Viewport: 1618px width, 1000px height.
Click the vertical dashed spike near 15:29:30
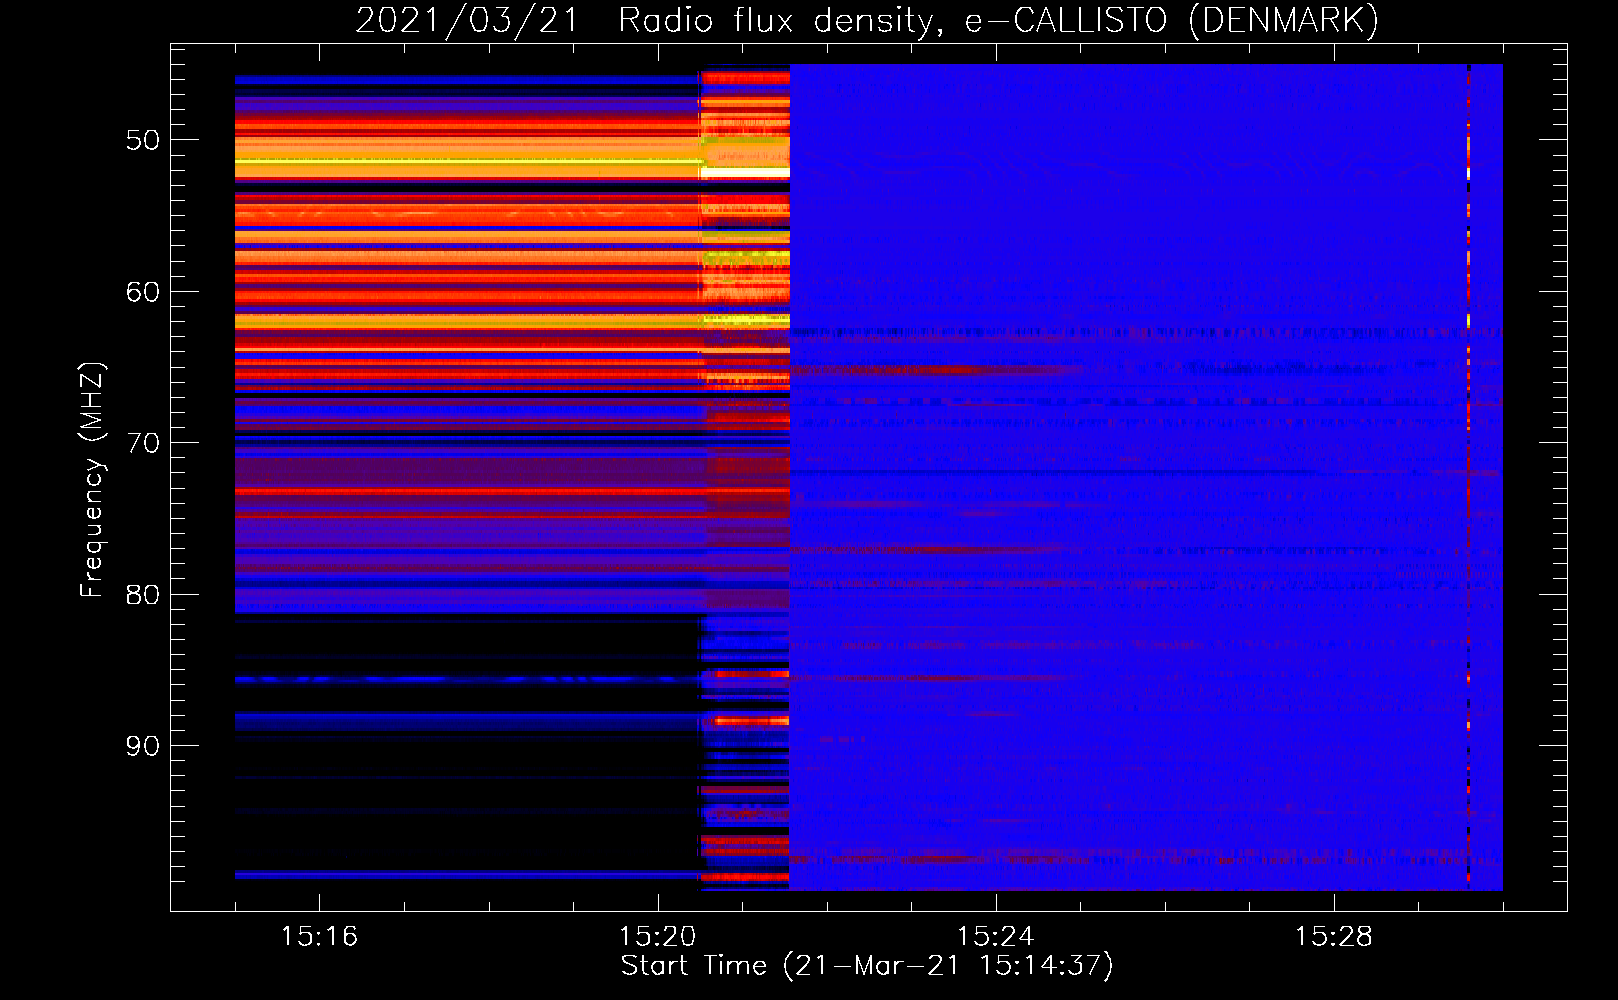point(1468,477)
